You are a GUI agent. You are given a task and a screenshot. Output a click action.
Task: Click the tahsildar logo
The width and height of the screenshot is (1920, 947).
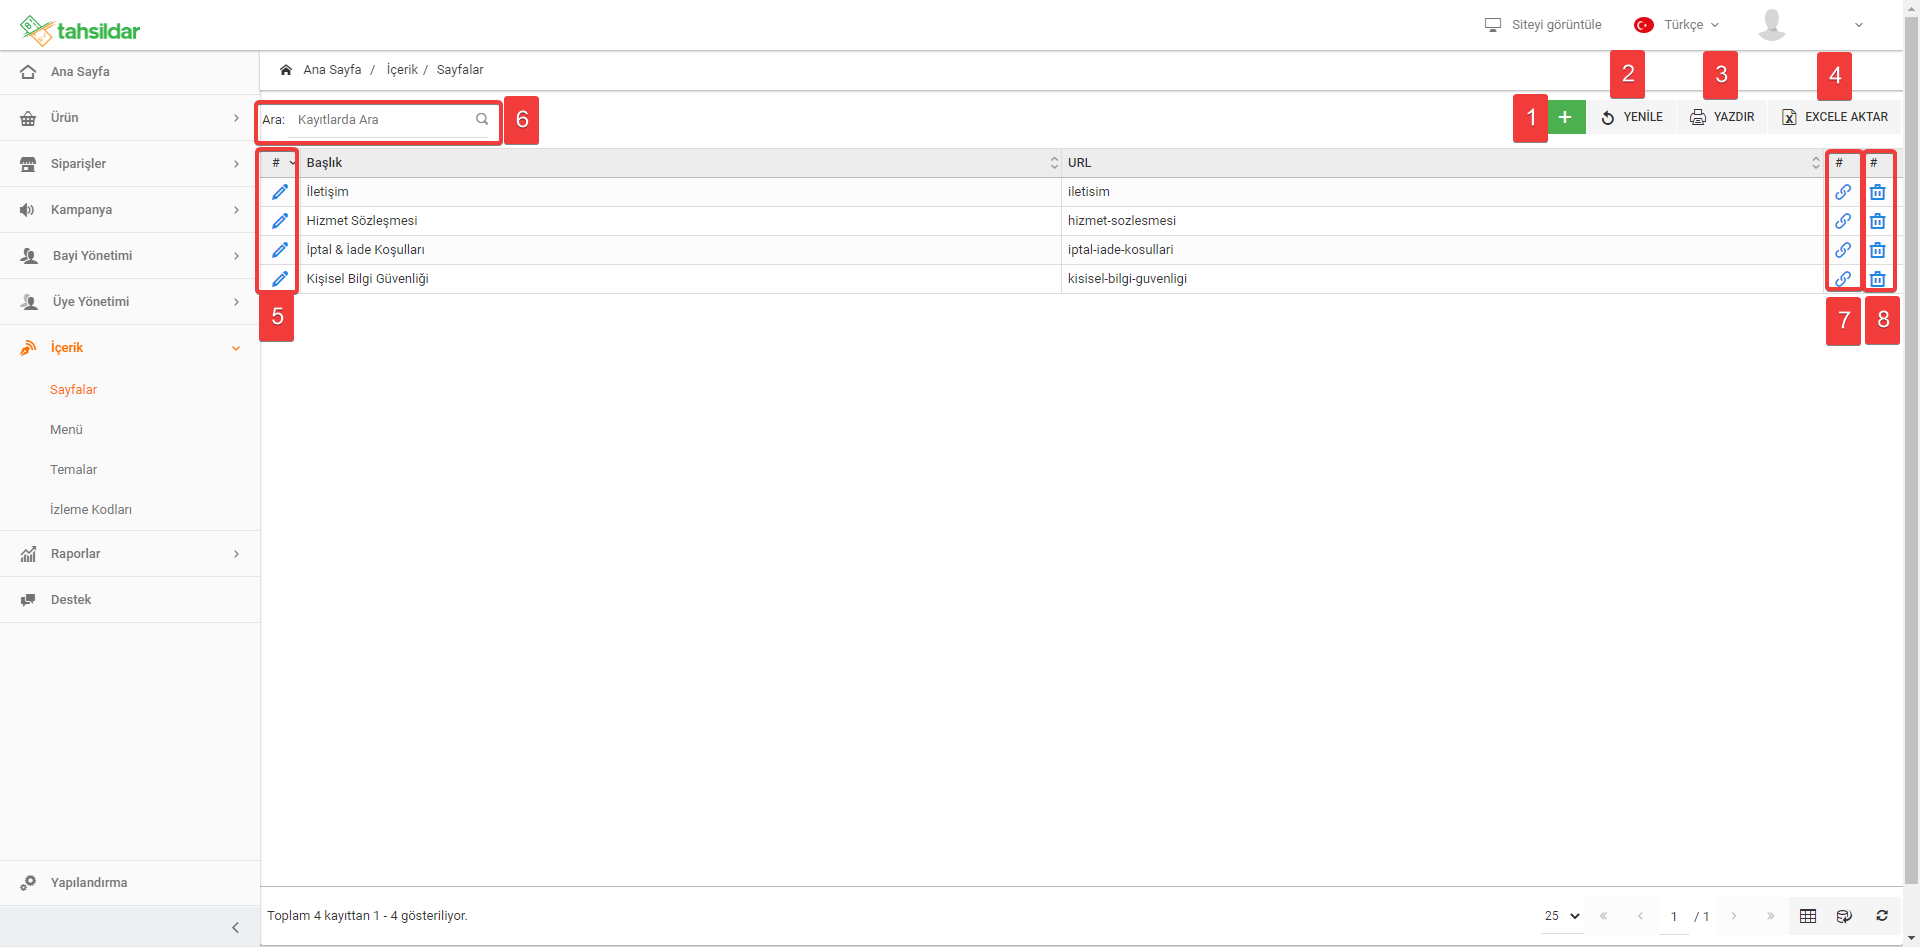click(x=80, y=30)
